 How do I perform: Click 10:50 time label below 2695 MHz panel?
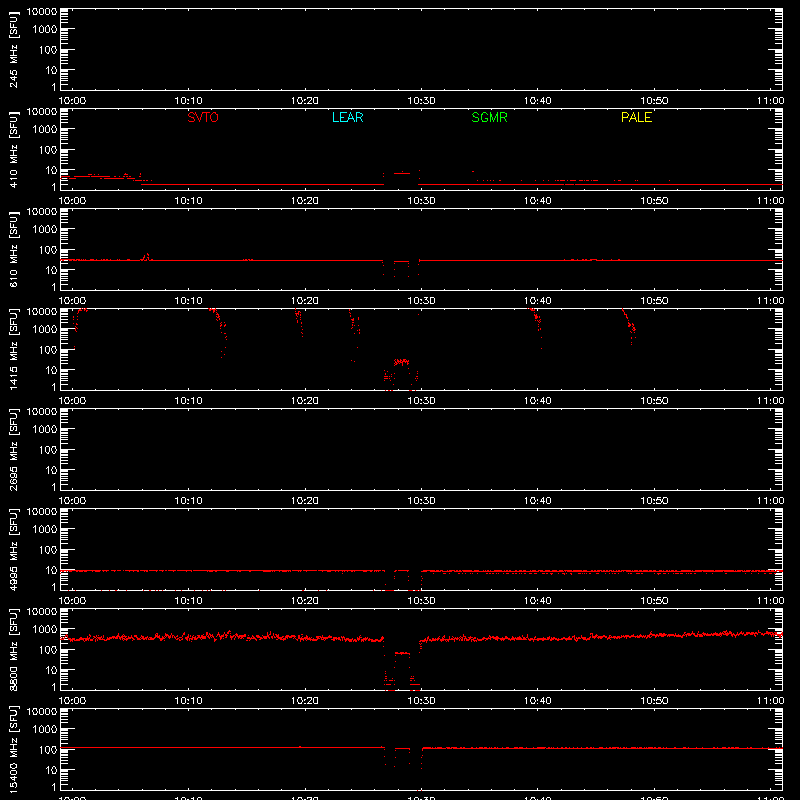coord(654,501)
